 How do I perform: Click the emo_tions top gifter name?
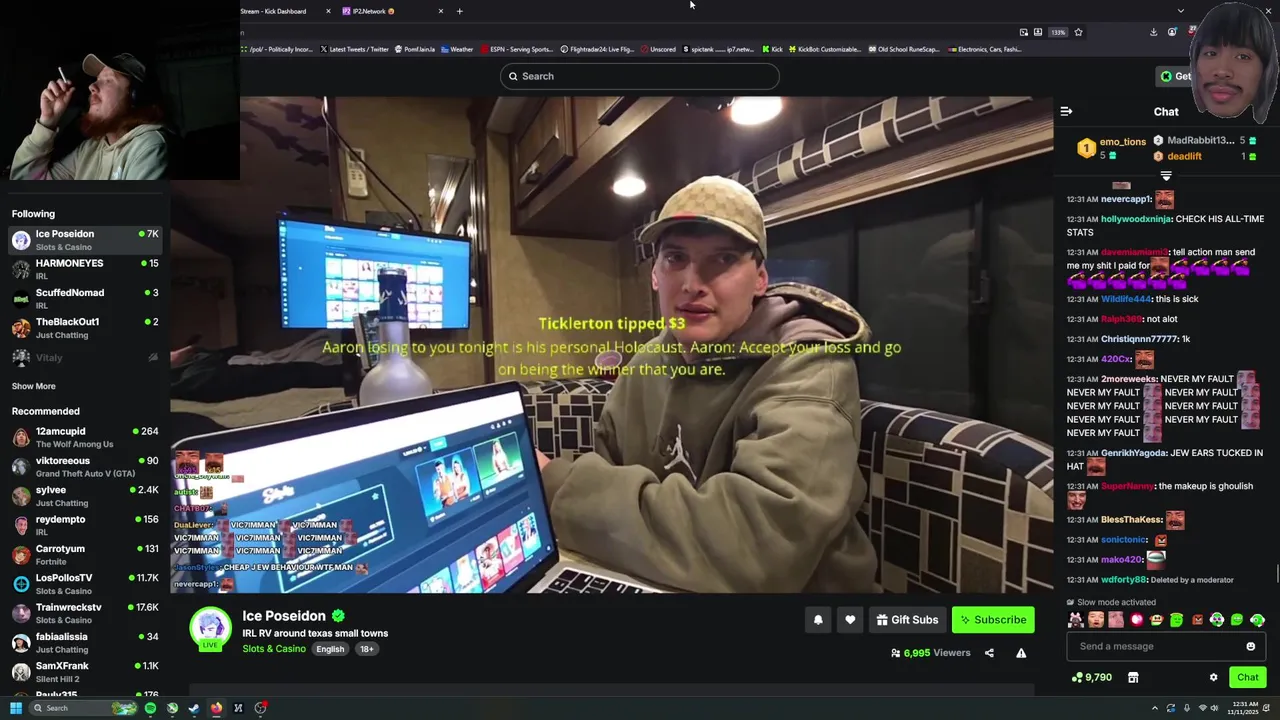[1123, 142]
